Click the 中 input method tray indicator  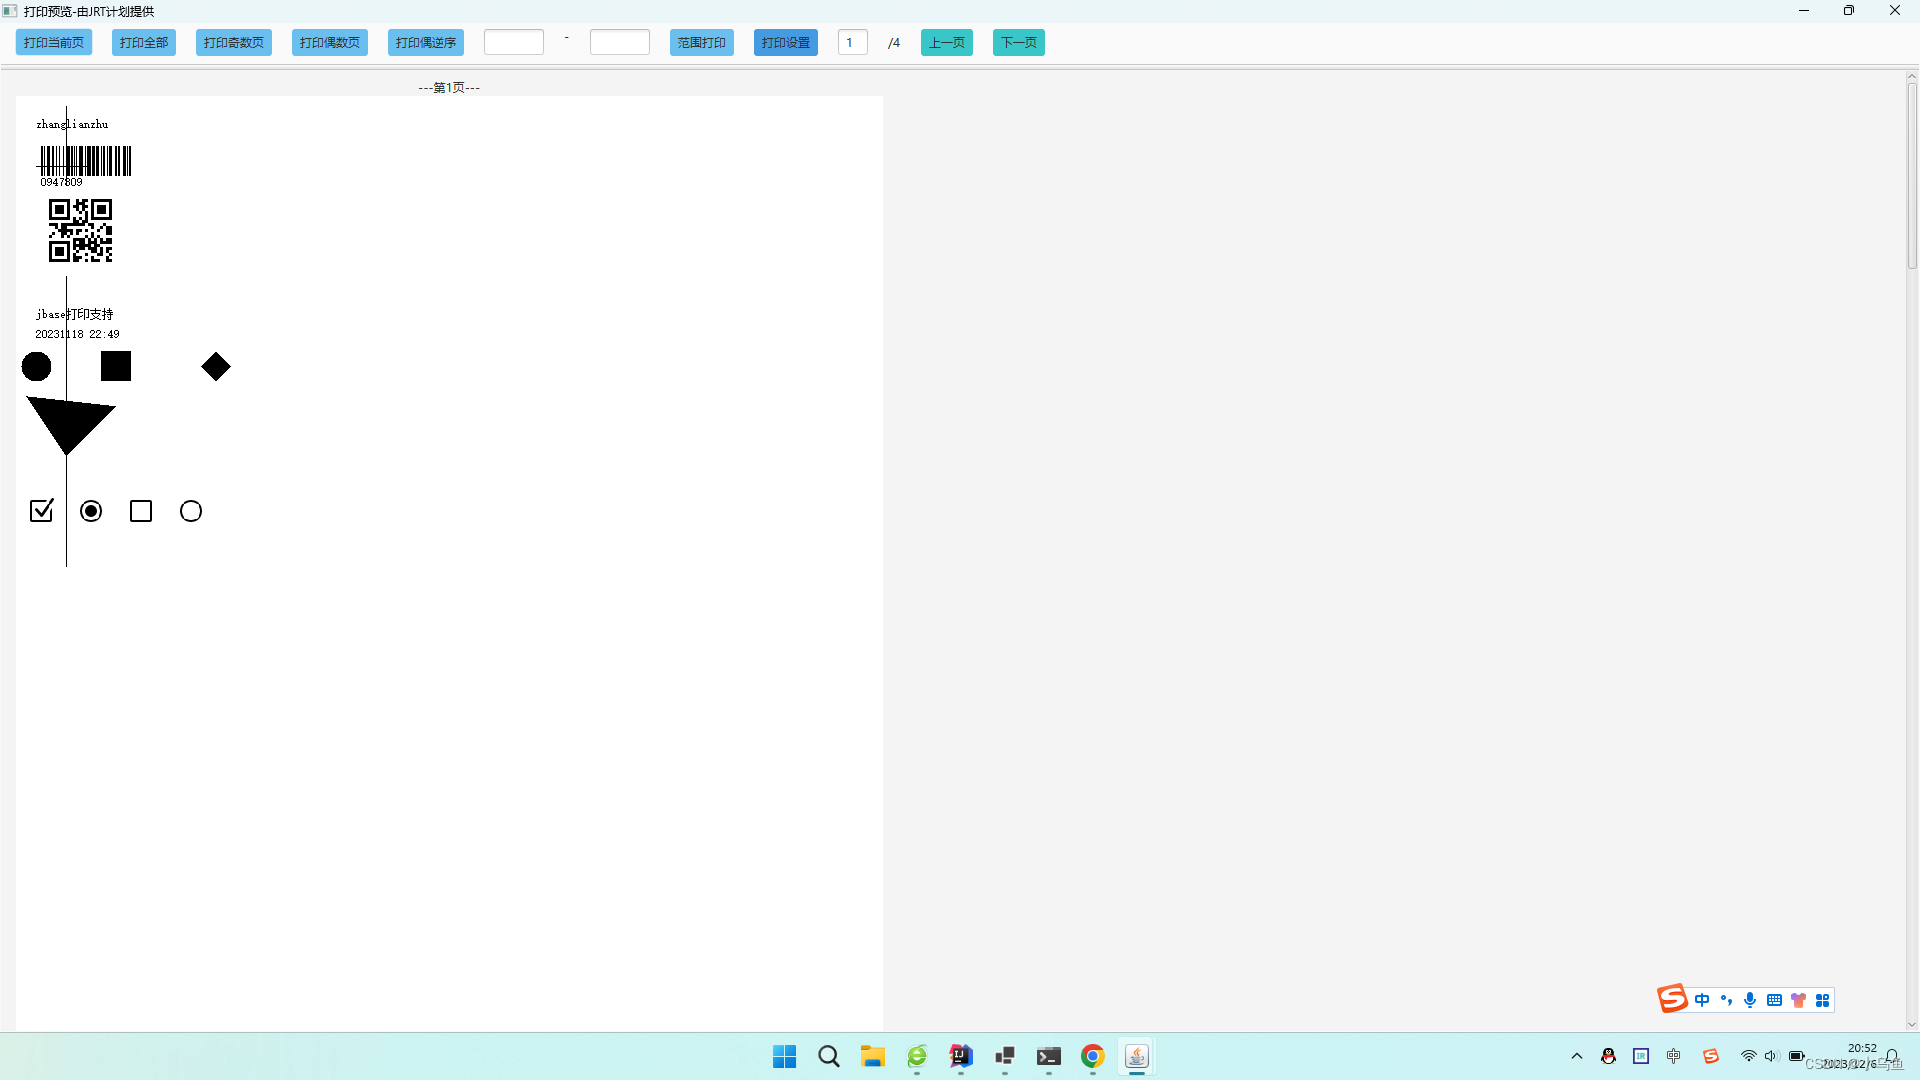pos(1674,1056)
